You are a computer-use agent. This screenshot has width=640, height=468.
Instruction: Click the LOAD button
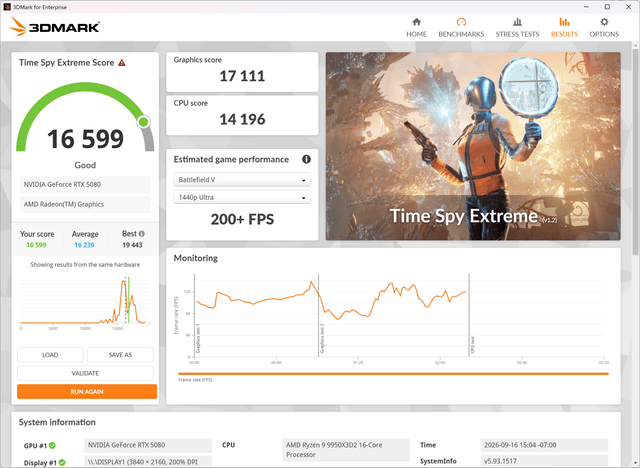point(50,355)
